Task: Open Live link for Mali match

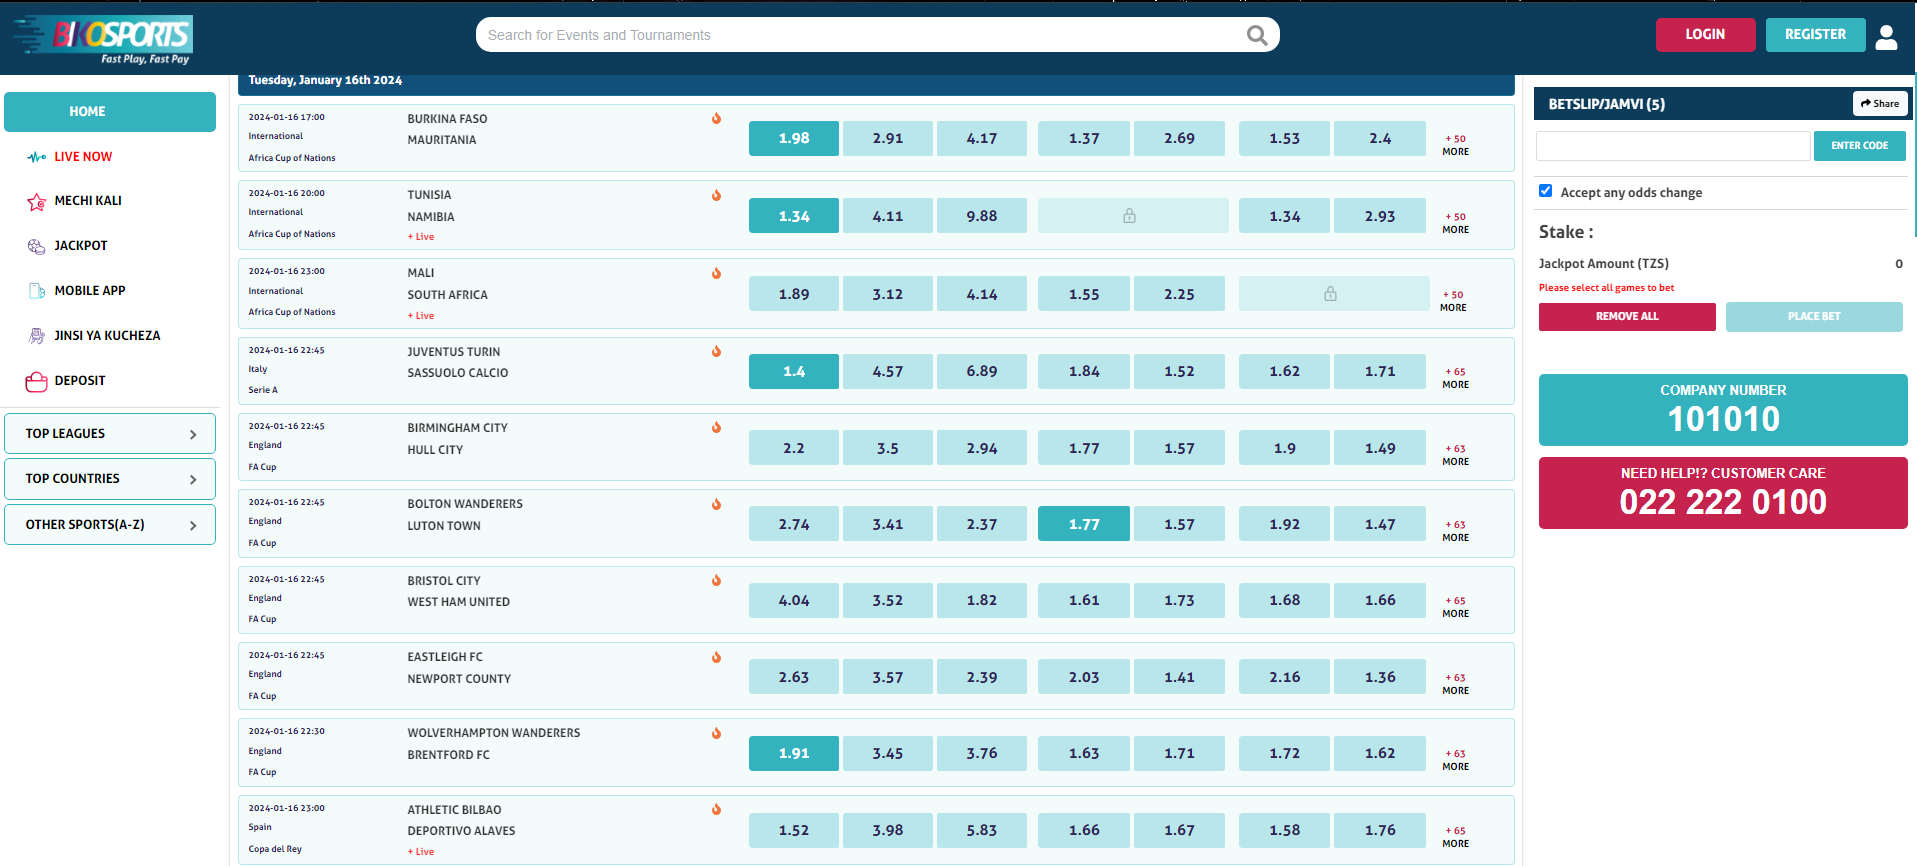Action: point(421,316)
